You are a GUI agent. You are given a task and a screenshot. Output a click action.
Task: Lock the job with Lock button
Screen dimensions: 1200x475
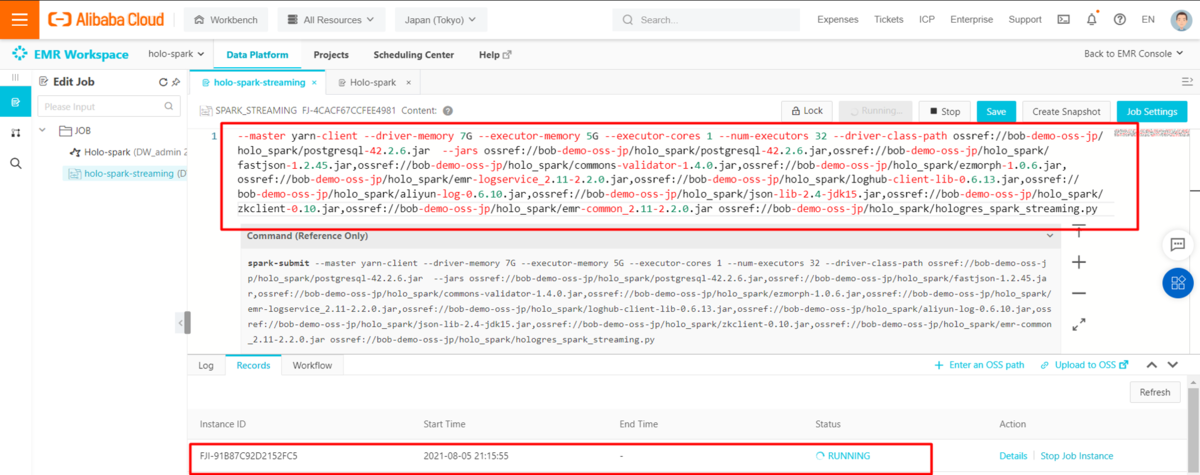(x=806, y=111)
